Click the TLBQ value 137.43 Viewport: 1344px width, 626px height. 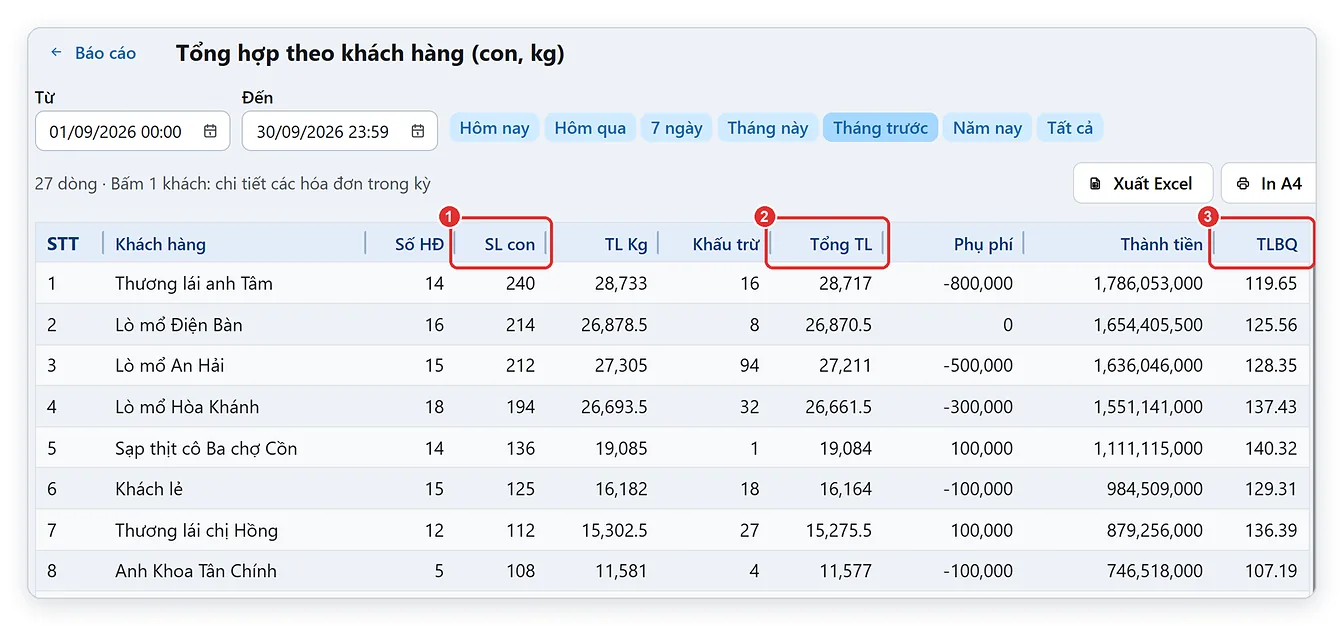1272,407
